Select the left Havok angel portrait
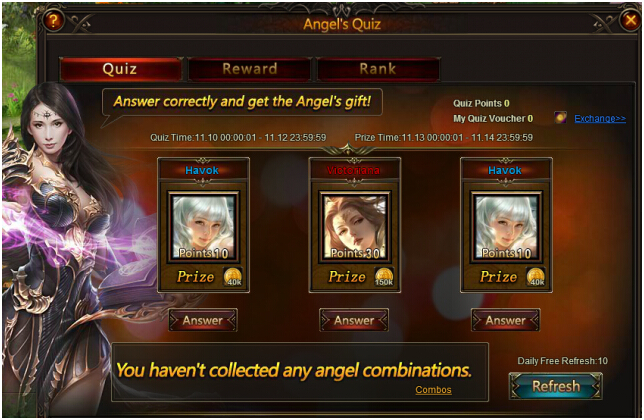Screen dimensions: 644x420 (x=203, y=227)
